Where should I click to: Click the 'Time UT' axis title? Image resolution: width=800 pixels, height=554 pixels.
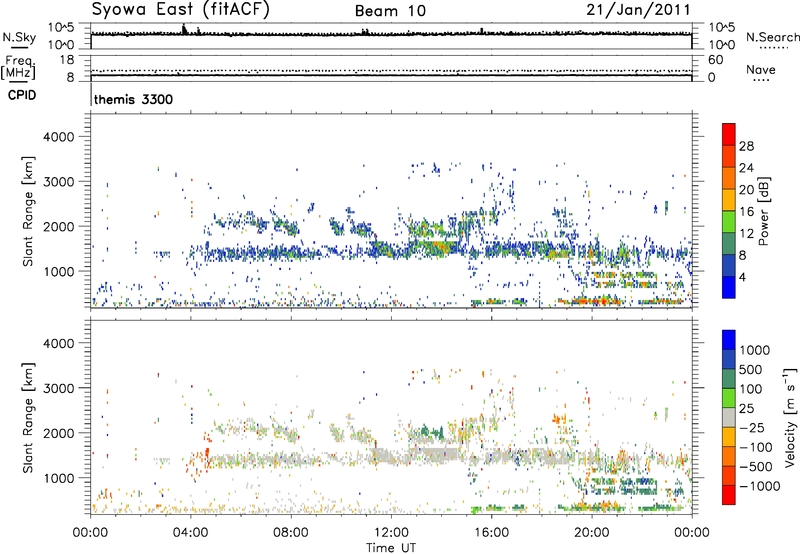(x=391, y=548)
